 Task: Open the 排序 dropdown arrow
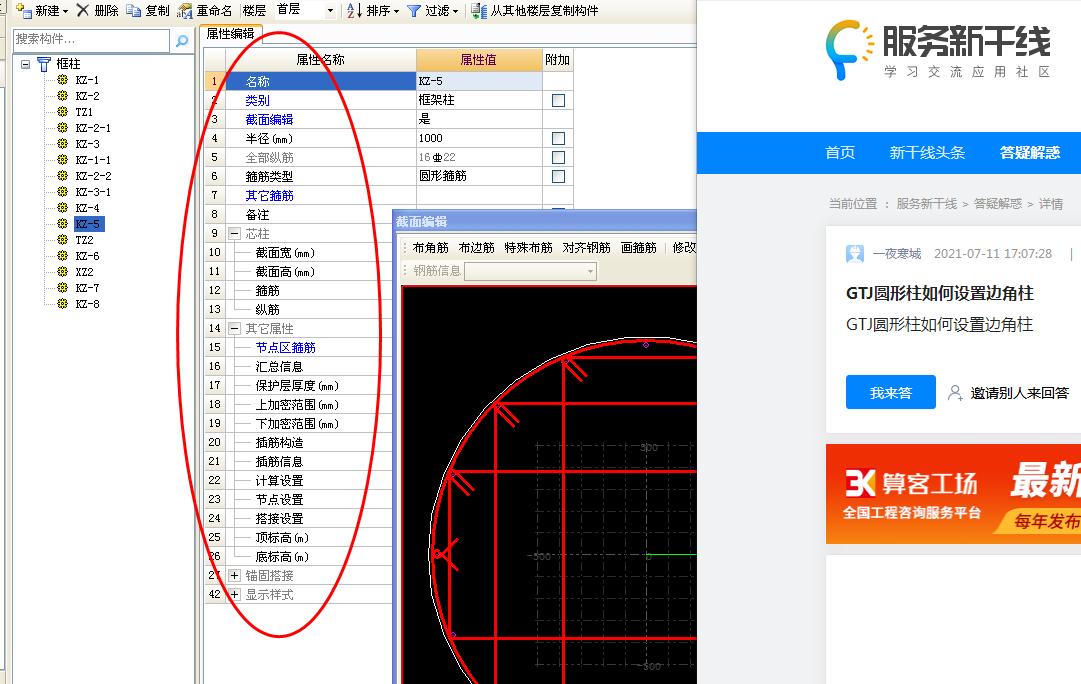pyautogui.click(x=396, y=12)
